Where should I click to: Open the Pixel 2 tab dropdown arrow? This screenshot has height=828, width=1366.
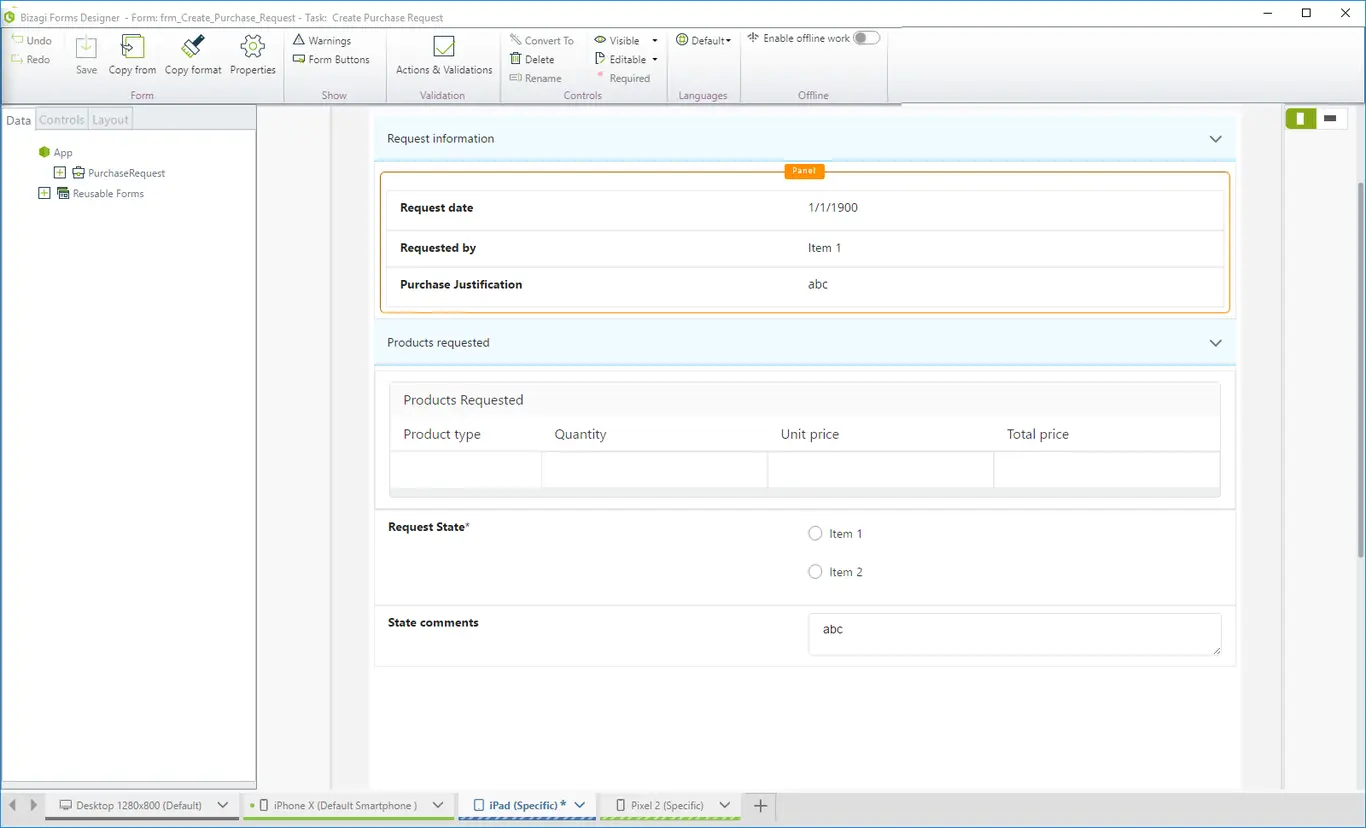click(x=725, y=805)
